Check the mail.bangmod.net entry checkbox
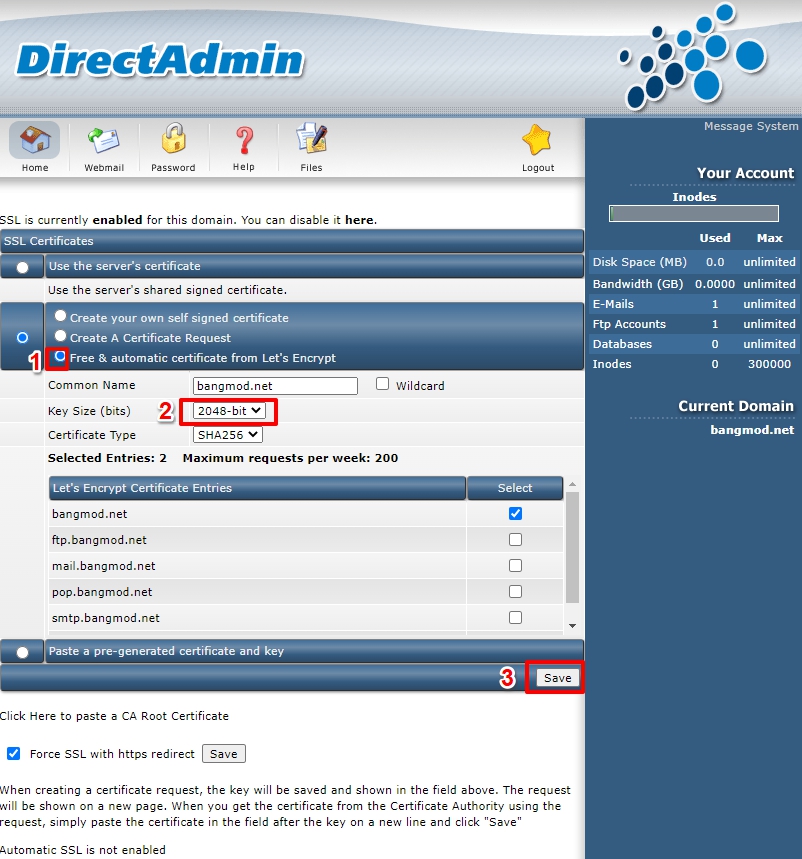The image size is (802, 859). tap(515, 565)
